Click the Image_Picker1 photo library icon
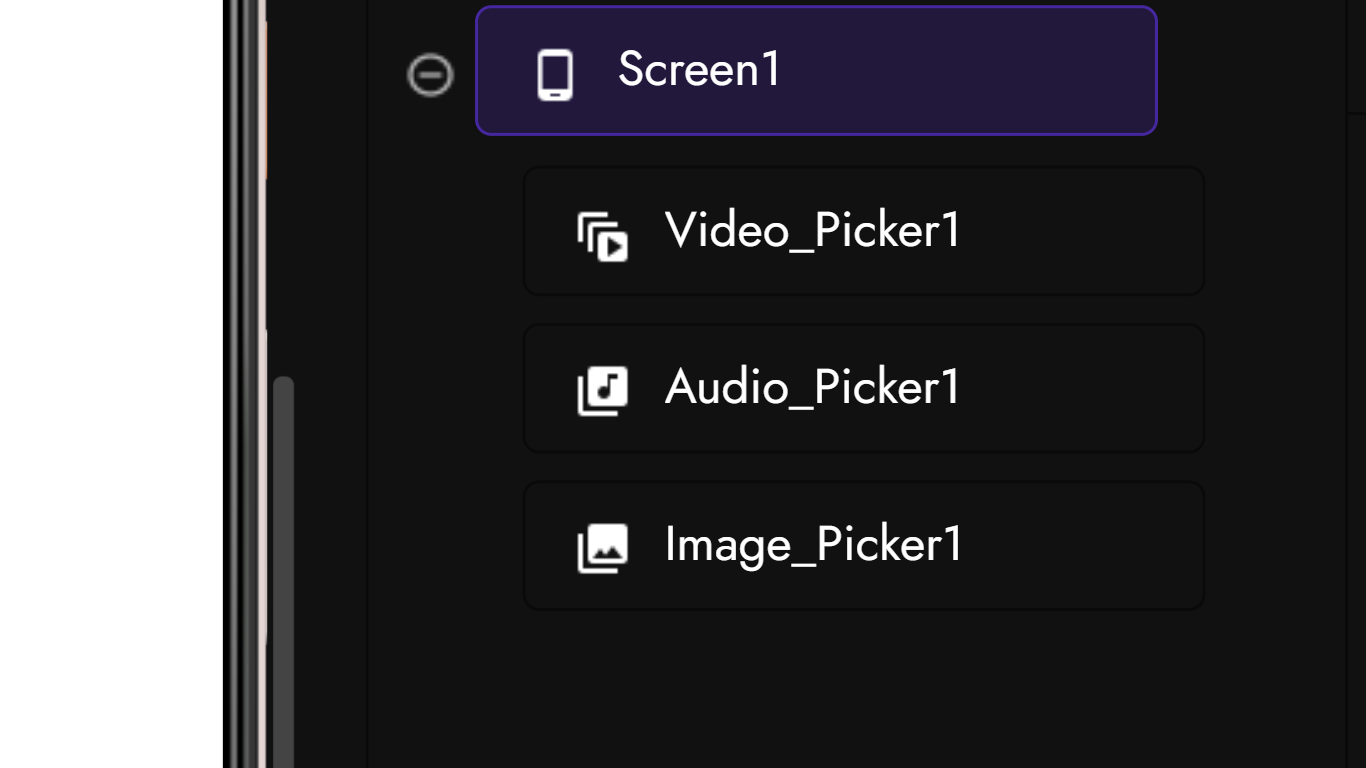This screenshot has height=768, width=1366. pos(602,547)
